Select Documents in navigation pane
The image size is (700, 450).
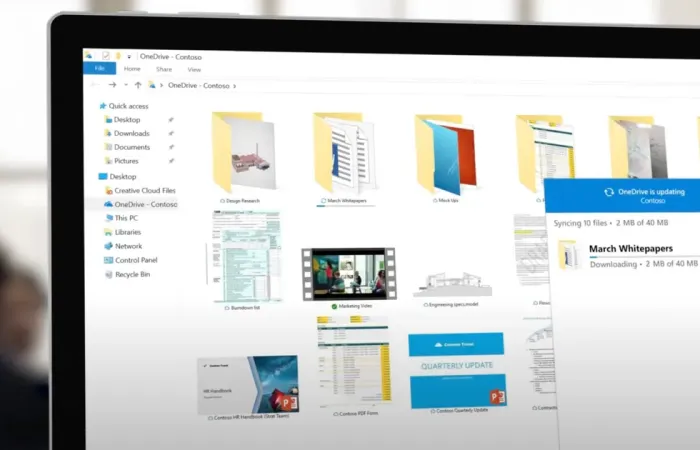(127, 147)
